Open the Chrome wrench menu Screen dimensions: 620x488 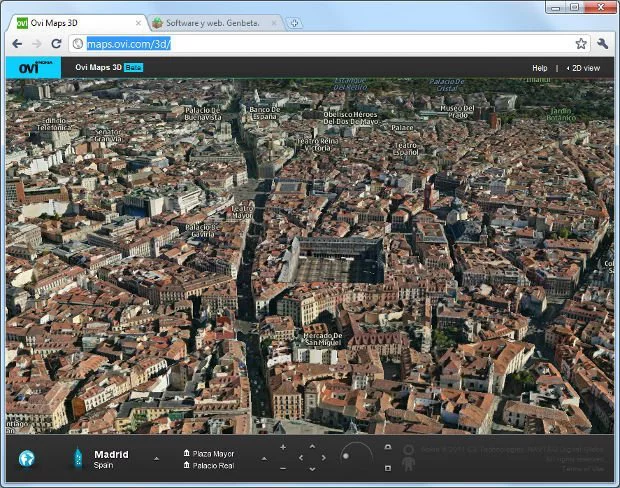(603, 44)
